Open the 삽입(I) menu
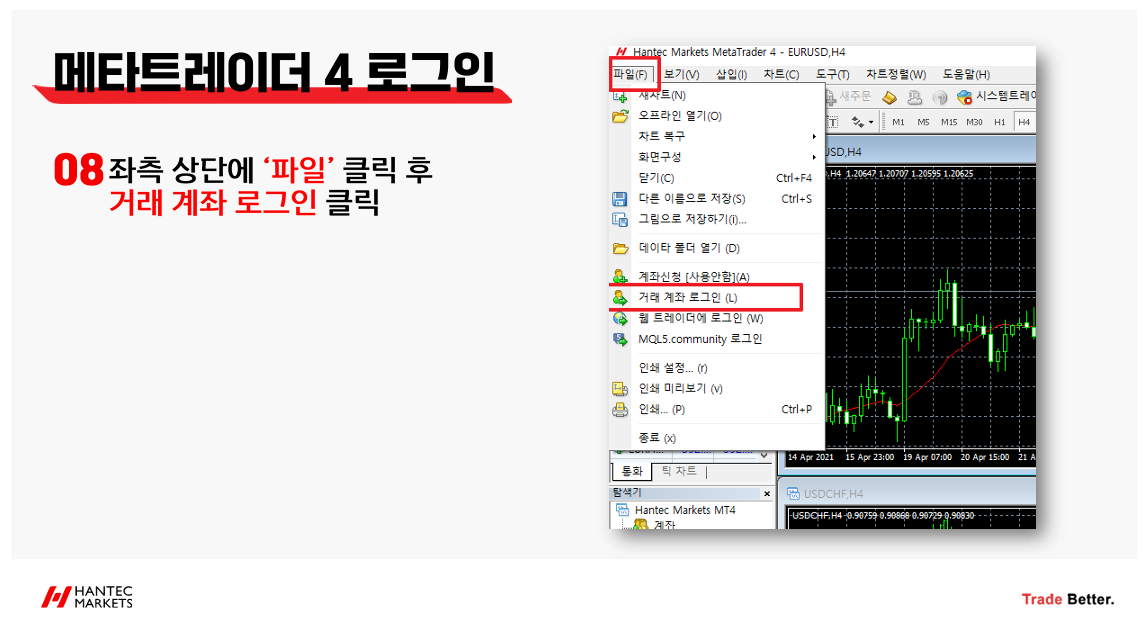 pyautogui.click(x=731, y=75)
